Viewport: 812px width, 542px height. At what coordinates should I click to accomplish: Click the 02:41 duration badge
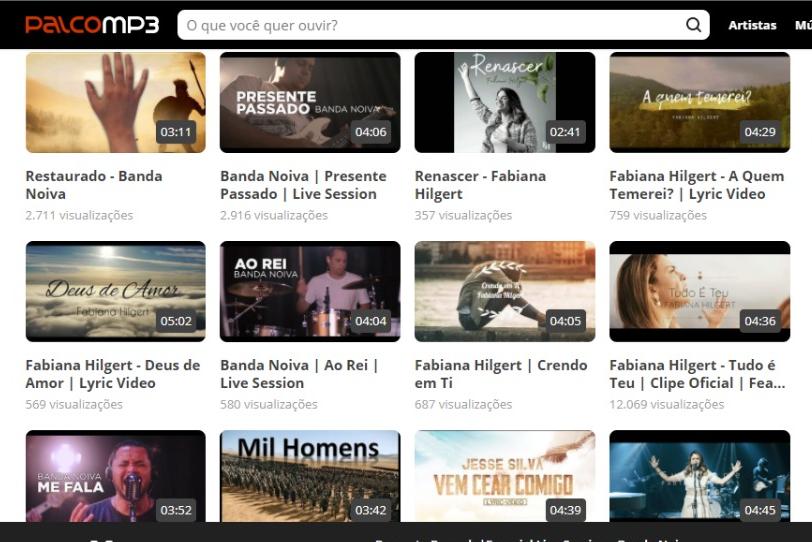[x=565, y=132]
